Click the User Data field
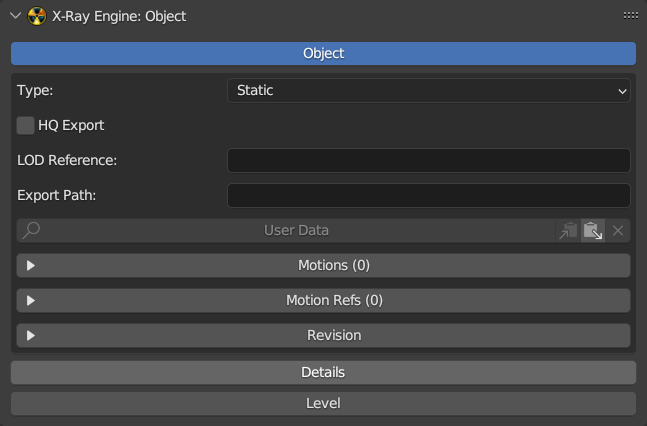 tap(296, 231)
